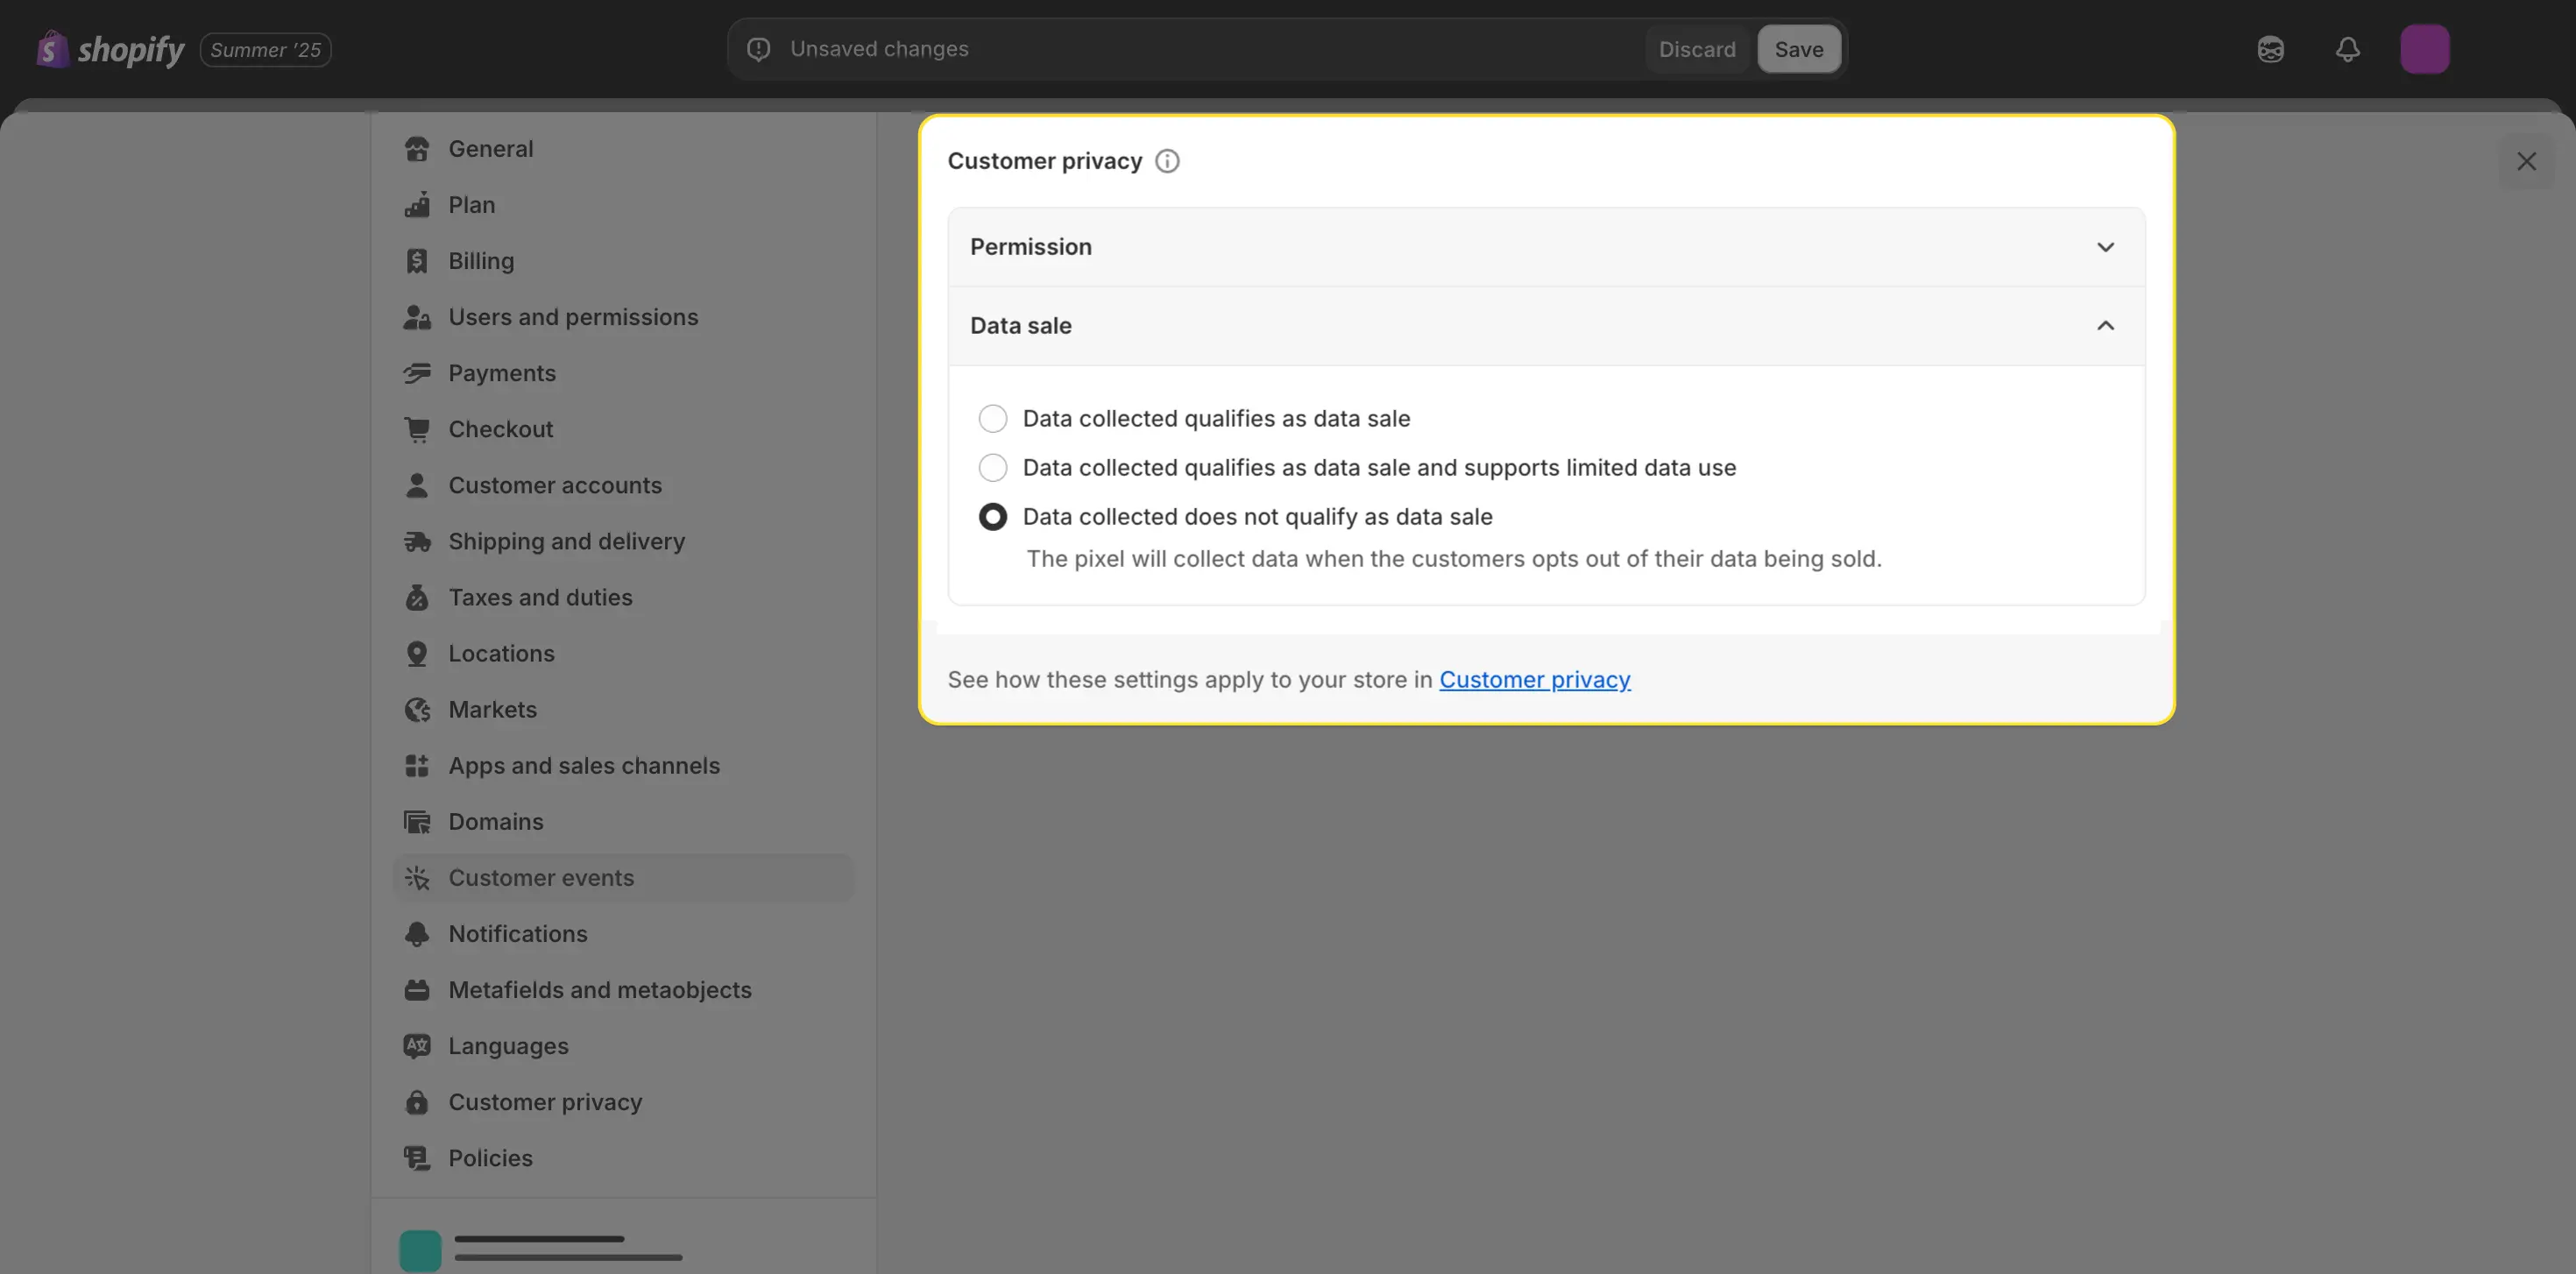Screen dimensions: 2576x1274
Task: Click the teal store avatar at sidebar bottom
Action: pyautogui.click(x=420, y=1250)
